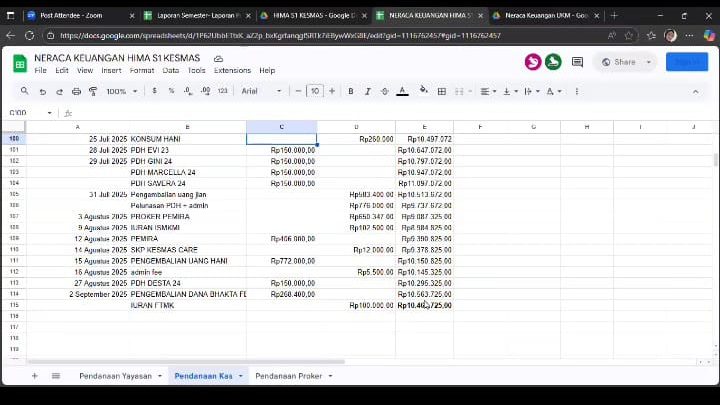The image size is (720, 405).
Task: Open the comments history icon
Action: 577,62
